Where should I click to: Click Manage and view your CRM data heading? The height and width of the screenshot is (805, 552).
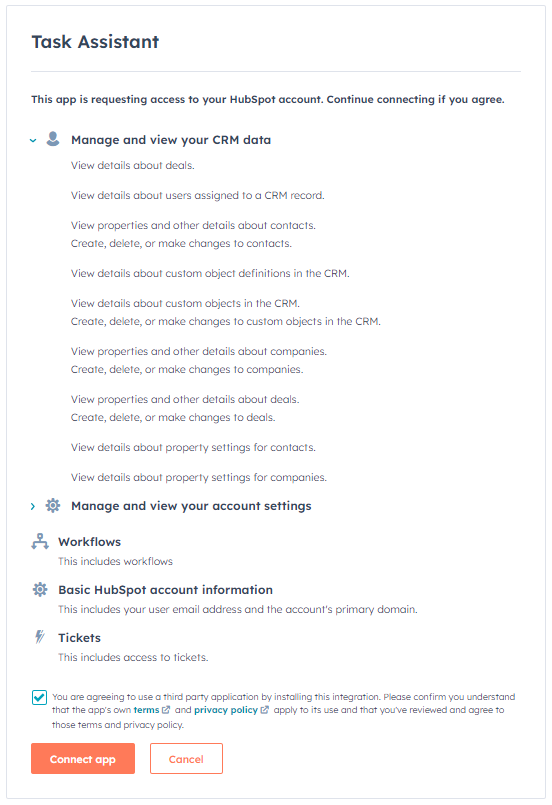tap(171, 140)
